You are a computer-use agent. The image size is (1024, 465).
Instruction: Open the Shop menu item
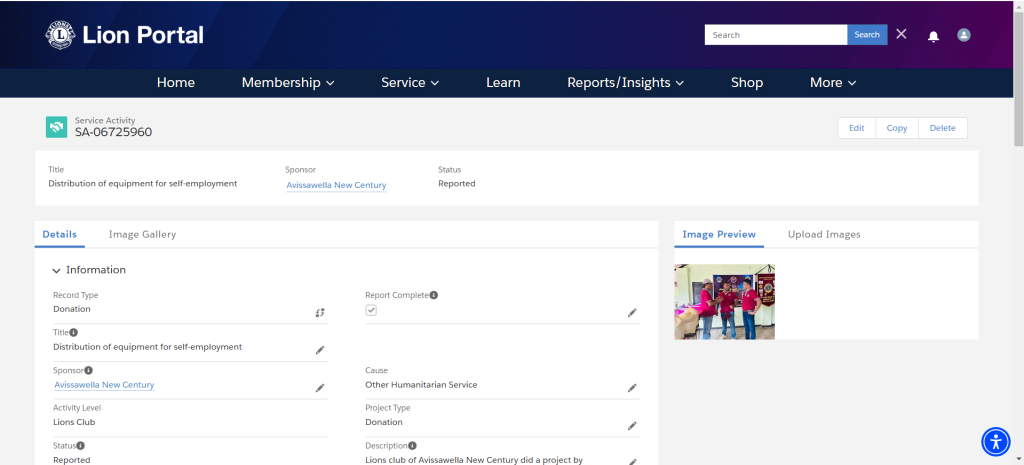point(747,83)
